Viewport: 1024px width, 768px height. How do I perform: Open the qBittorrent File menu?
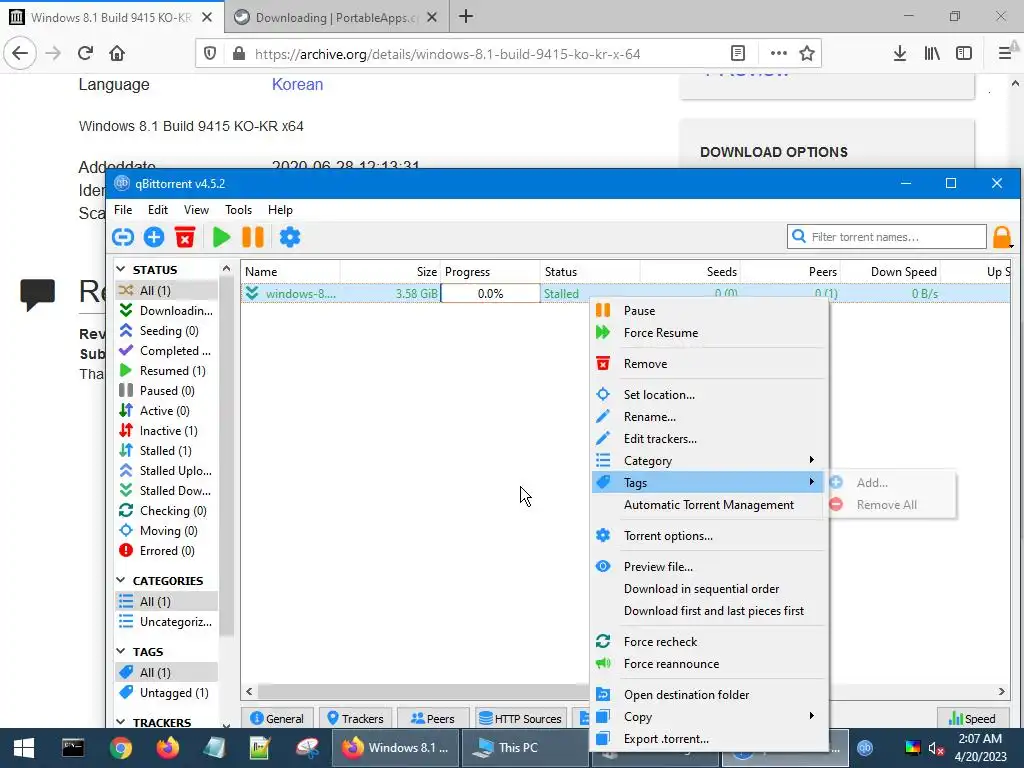click(123, 210)
